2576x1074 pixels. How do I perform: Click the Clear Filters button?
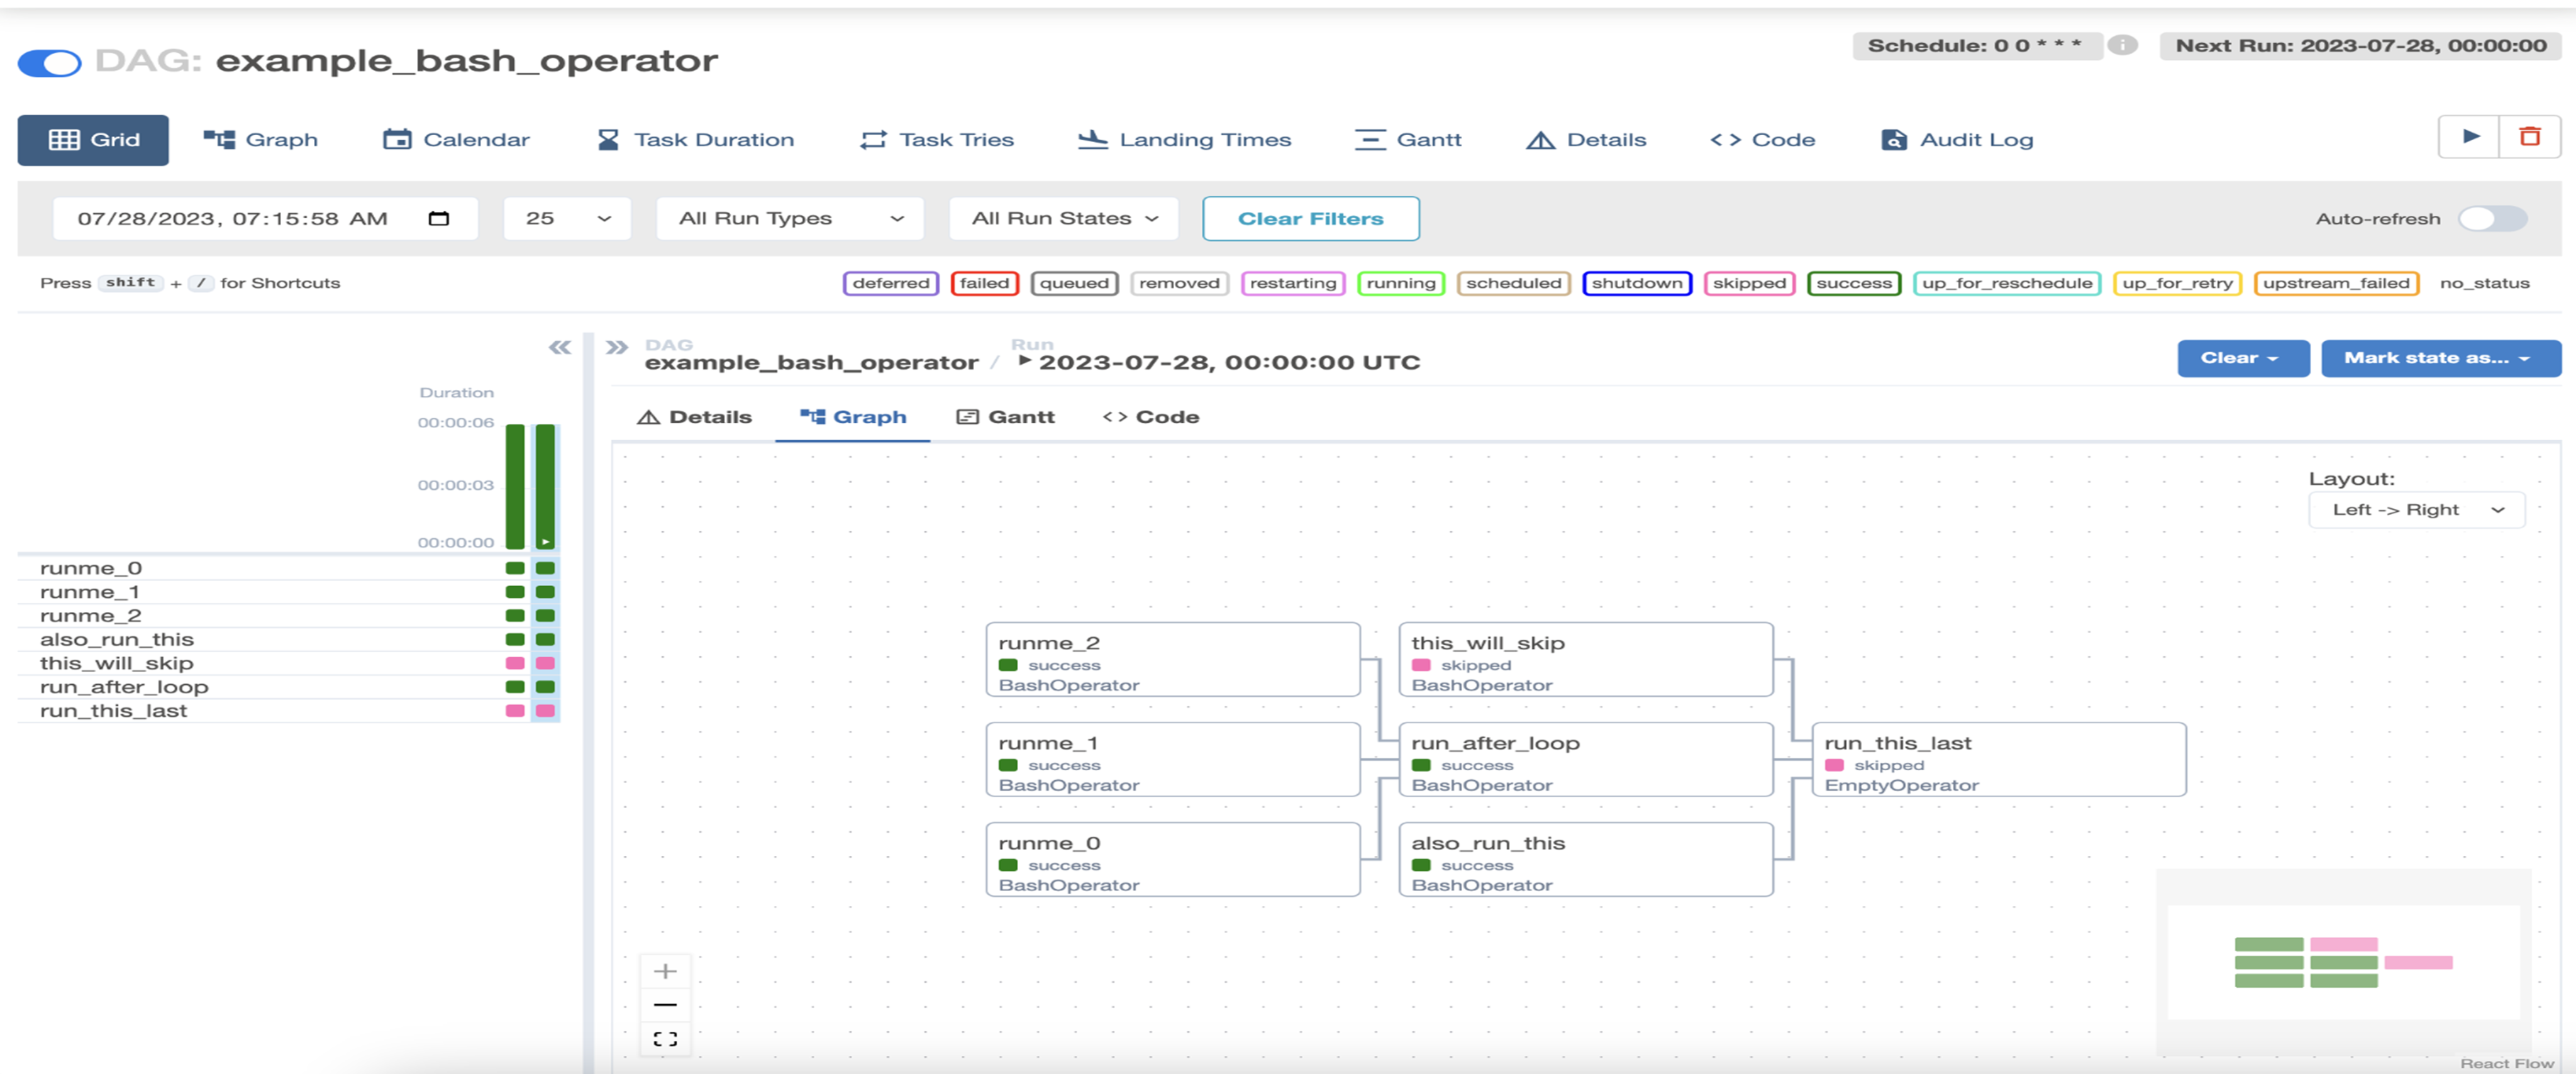click(1310, 218)
